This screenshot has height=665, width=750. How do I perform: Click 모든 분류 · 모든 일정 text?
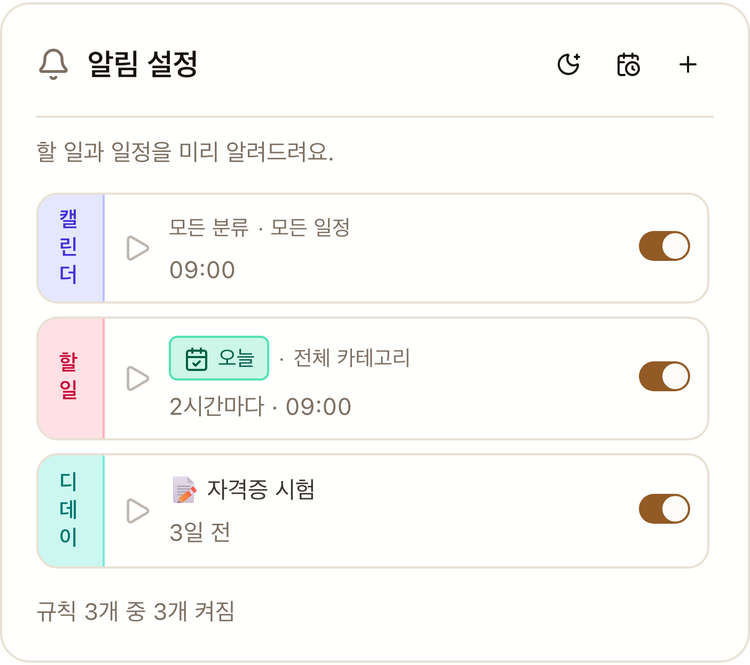click(260, 227)
